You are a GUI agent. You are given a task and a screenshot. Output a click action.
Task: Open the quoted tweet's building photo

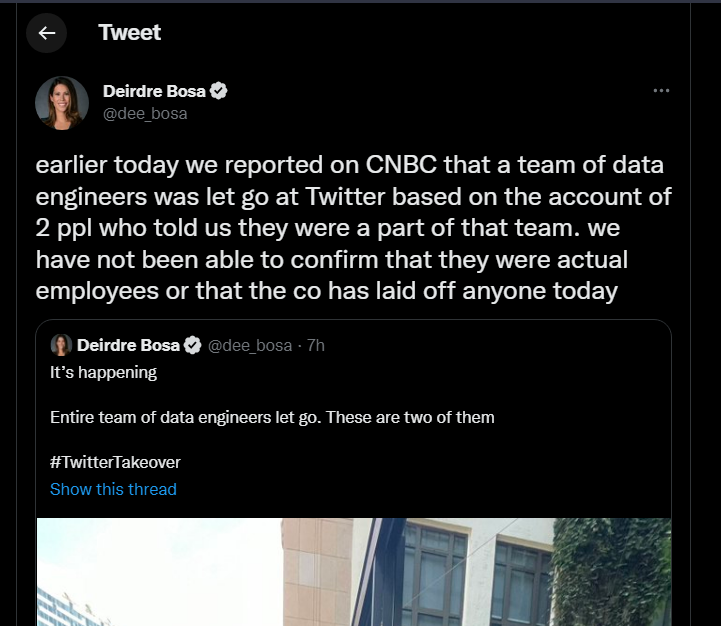[x=354, y=572]
